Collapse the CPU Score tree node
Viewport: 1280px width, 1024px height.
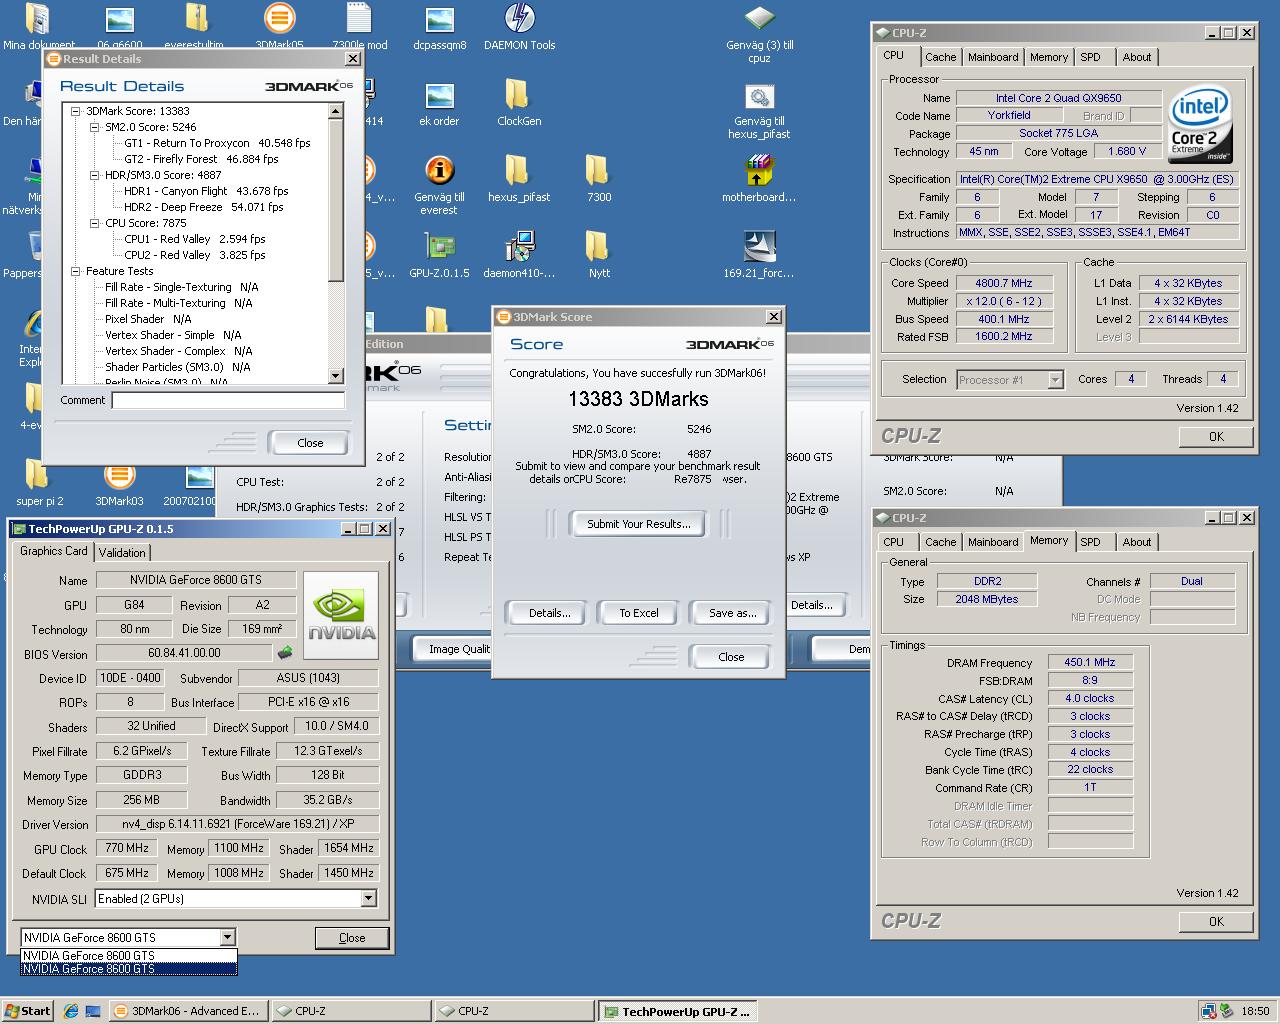coord(95,224)
